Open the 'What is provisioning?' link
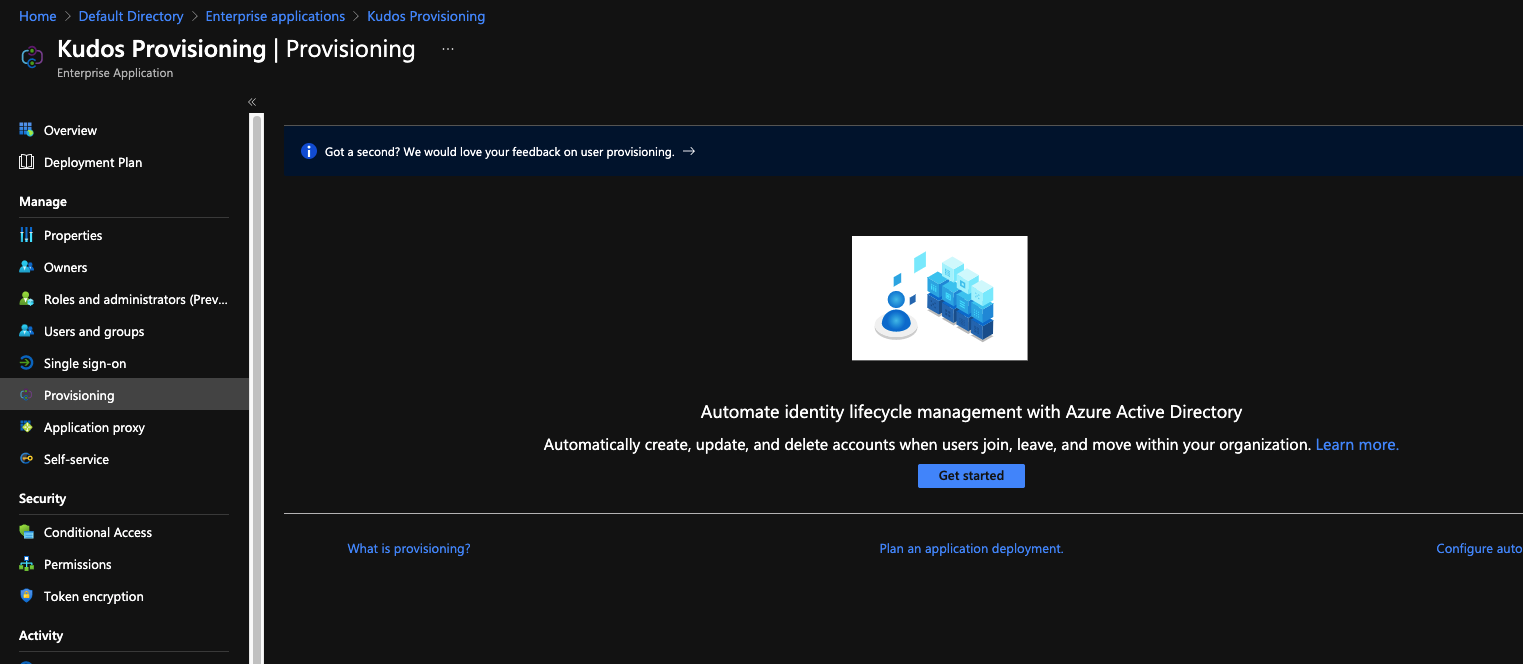The width and height of the screenshot is (1523, 664). click(409, 549)
